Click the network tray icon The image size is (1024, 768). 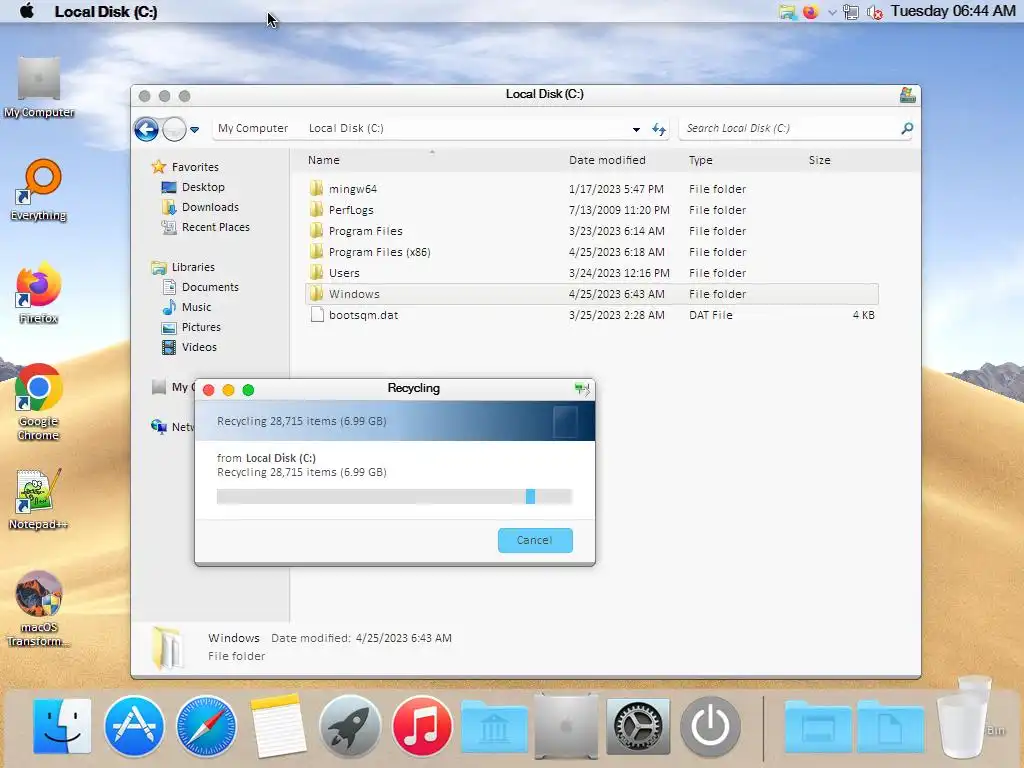(x=851, y=12)
